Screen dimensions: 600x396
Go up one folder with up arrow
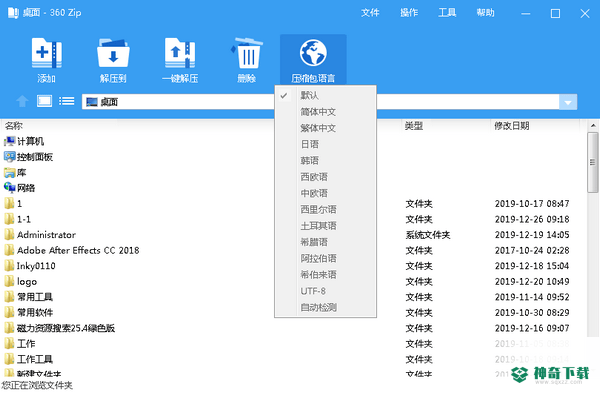coord(22,101)
